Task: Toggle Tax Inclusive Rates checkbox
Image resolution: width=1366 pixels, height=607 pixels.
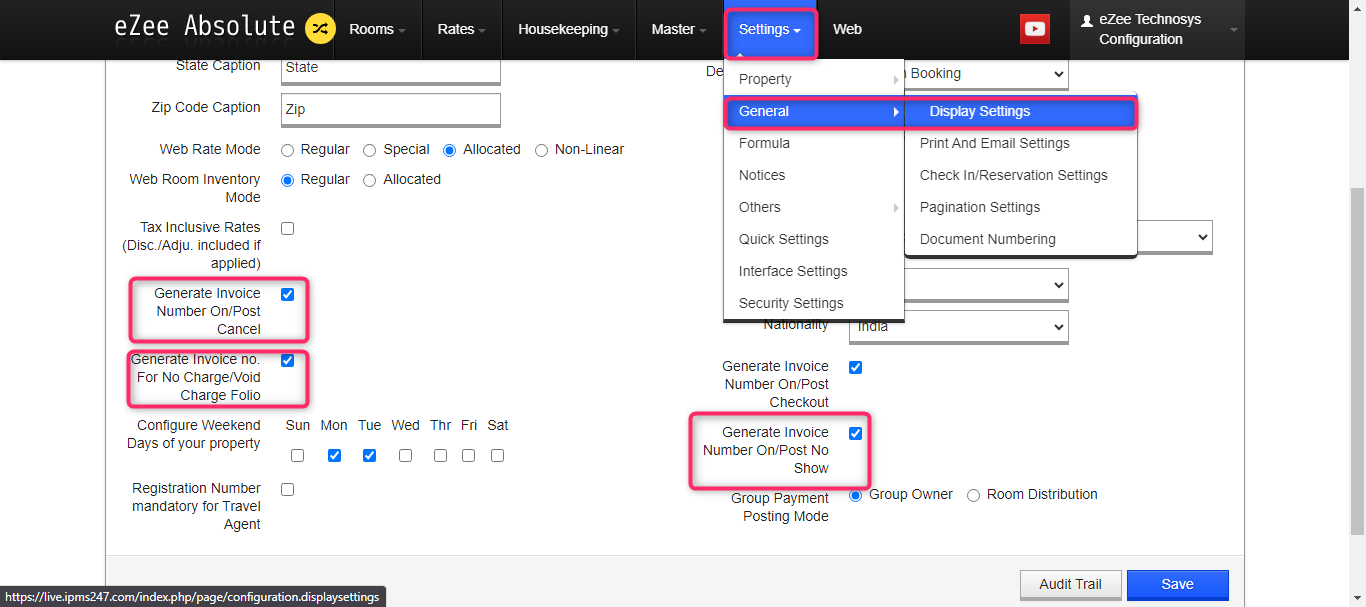Action: [288, 228]
